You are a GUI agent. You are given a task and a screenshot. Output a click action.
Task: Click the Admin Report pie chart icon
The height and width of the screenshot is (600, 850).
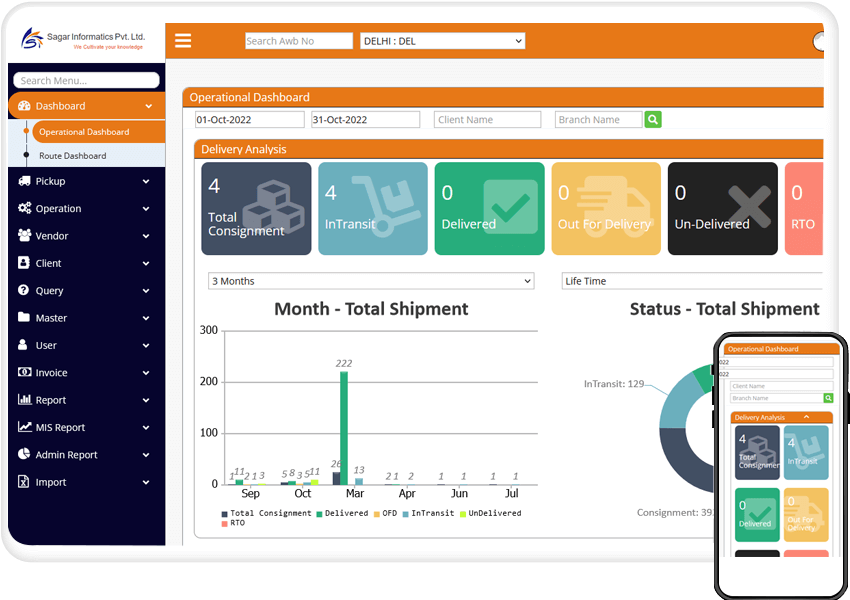click(x=23, y=454)
